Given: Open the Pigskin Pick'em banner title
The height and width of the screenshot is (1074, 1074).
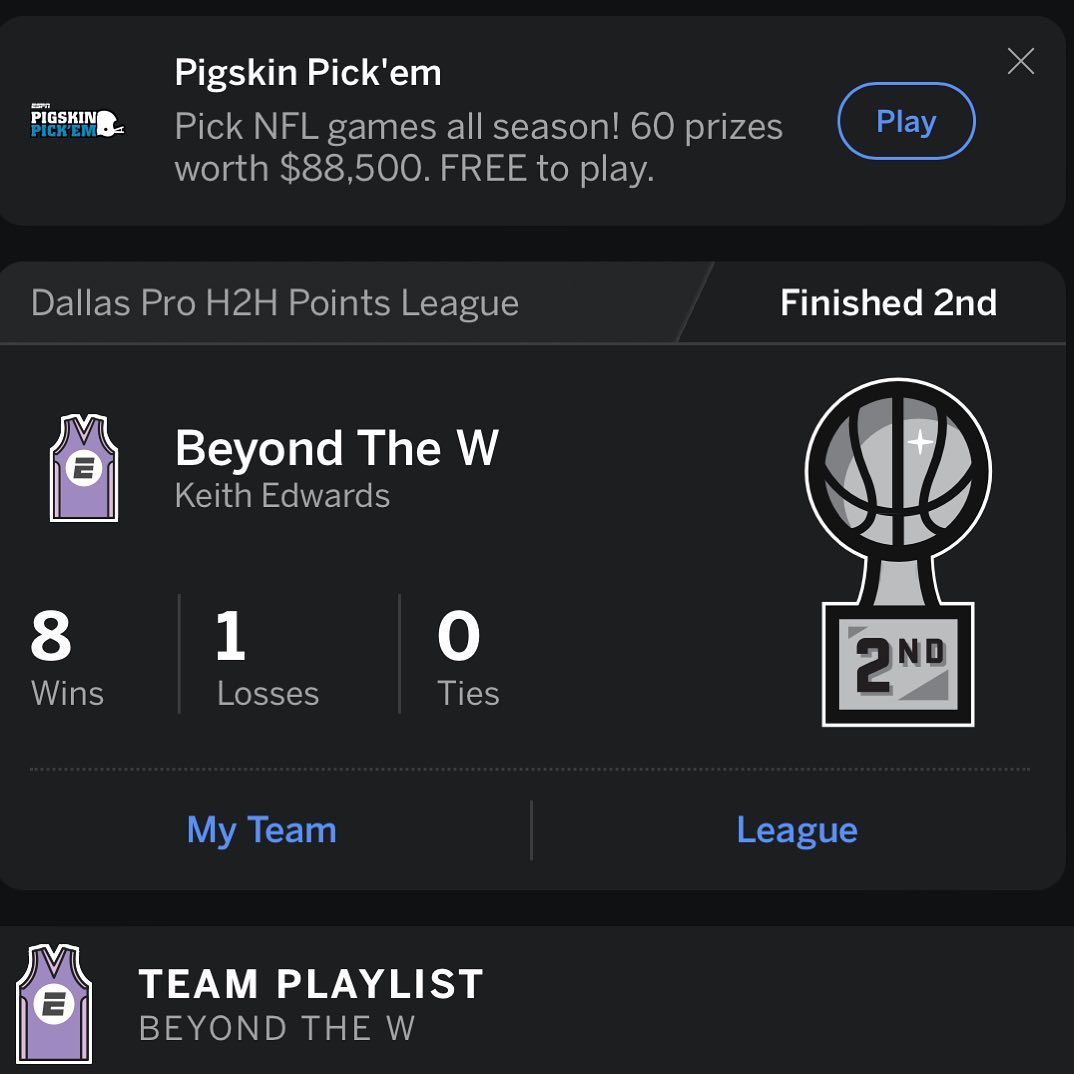Looking at the screenshot, I should [307, 73].
